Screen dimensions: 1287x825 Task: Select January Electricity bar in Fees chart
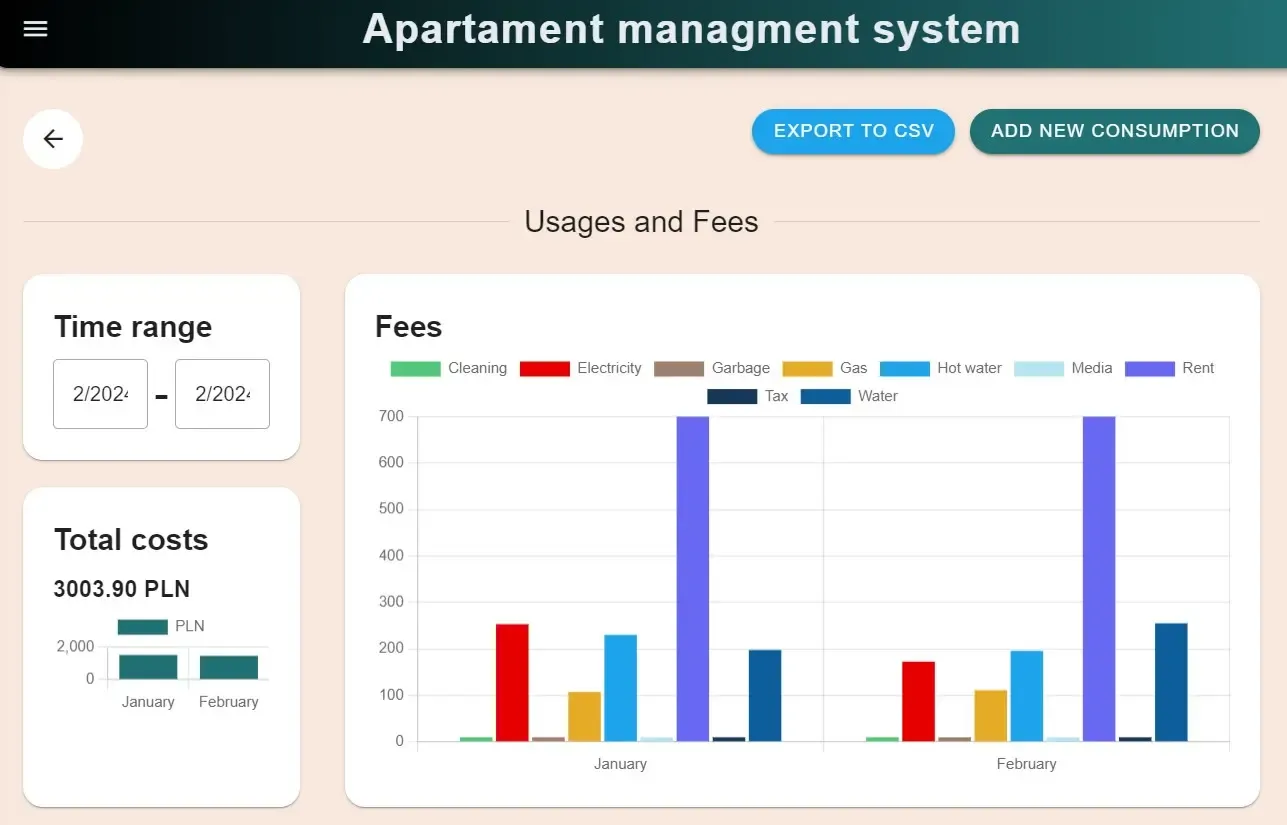(x=512, y=683)
